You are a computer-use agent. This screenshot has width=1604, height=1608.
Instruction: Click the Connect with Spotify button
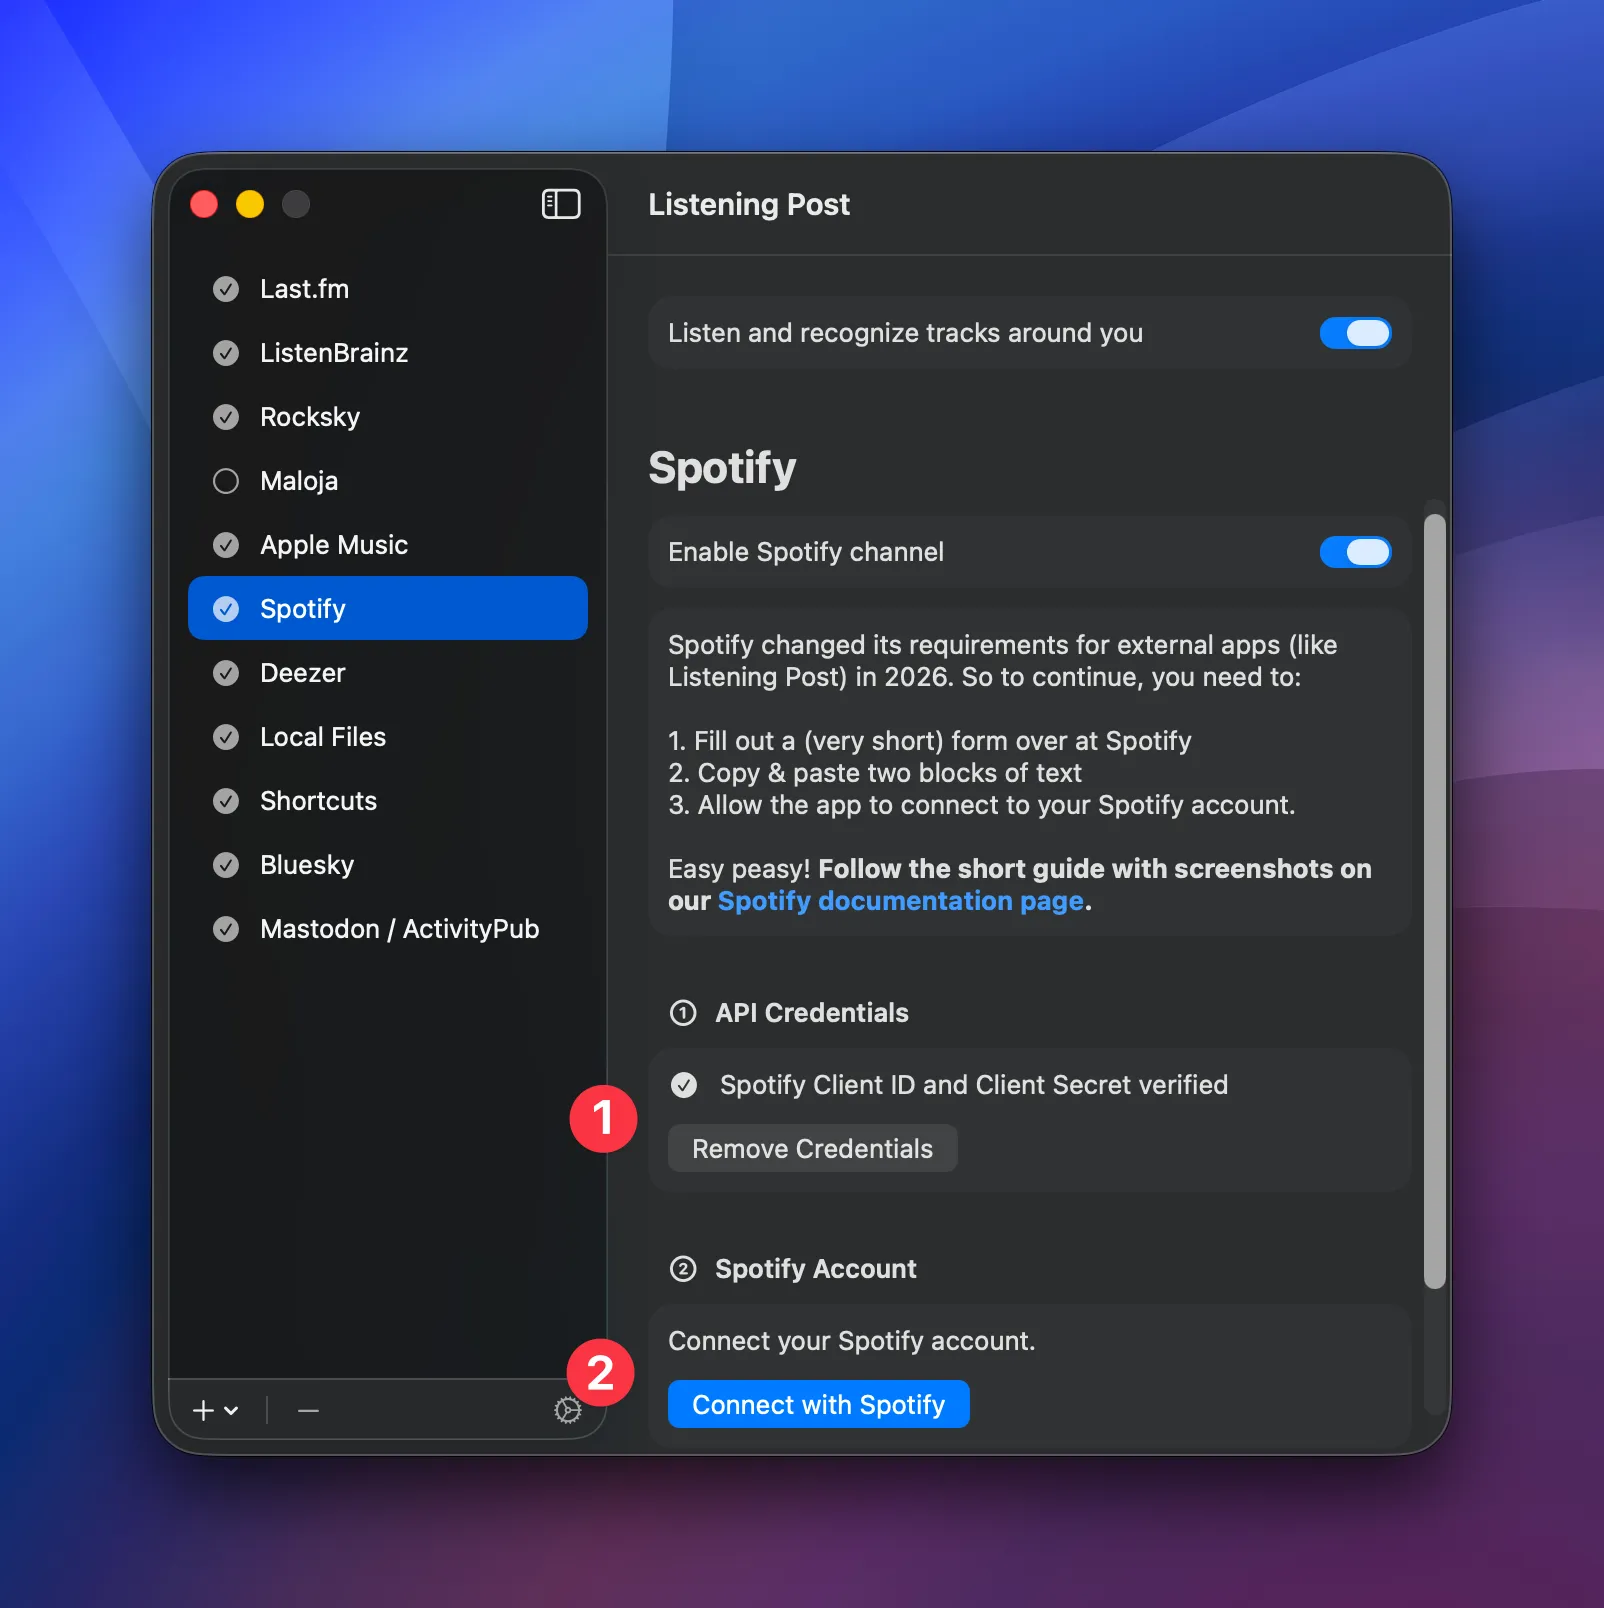818,1404
